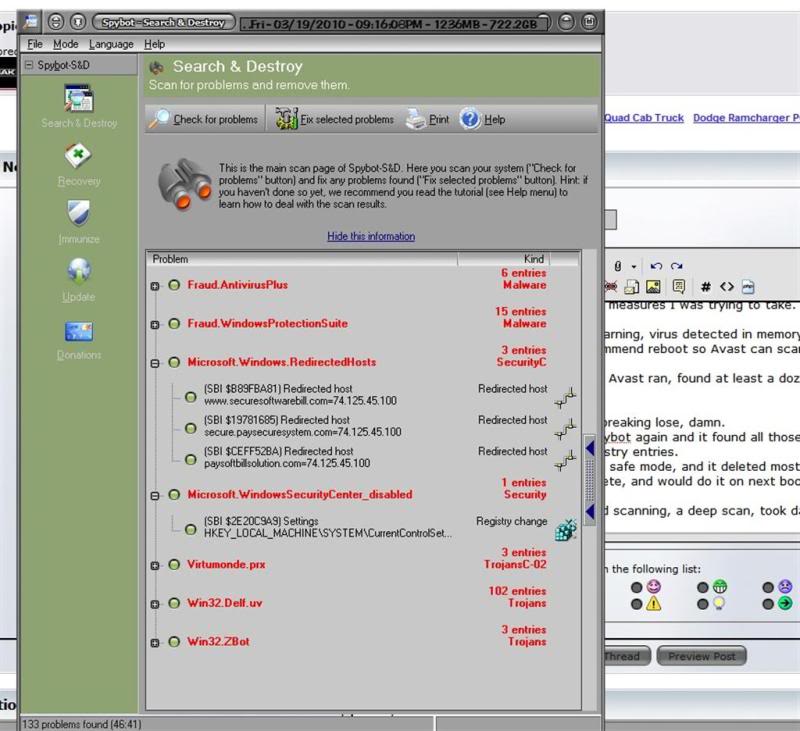Click the Fix selected problems icon

286,118
